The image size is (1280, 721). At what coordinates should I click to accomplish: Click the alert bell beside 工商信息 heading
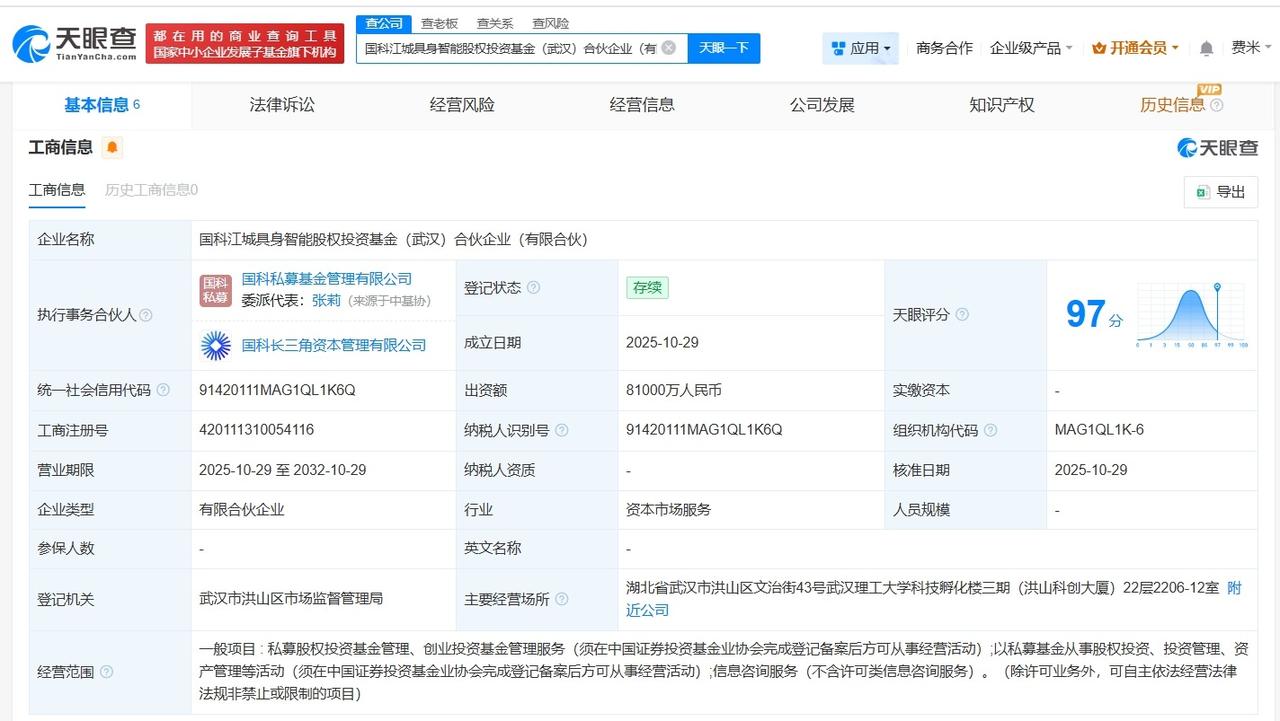(110, 147)
